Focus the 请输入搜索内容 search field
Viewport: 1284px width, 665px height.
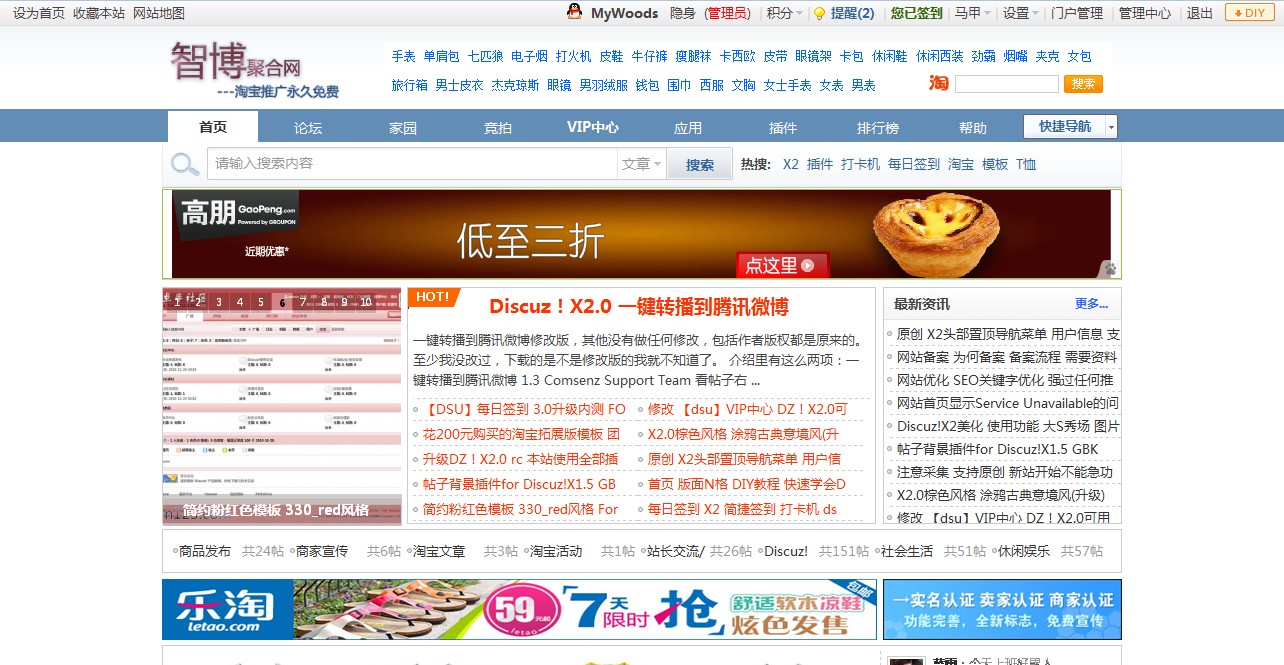tap(412, 164)
